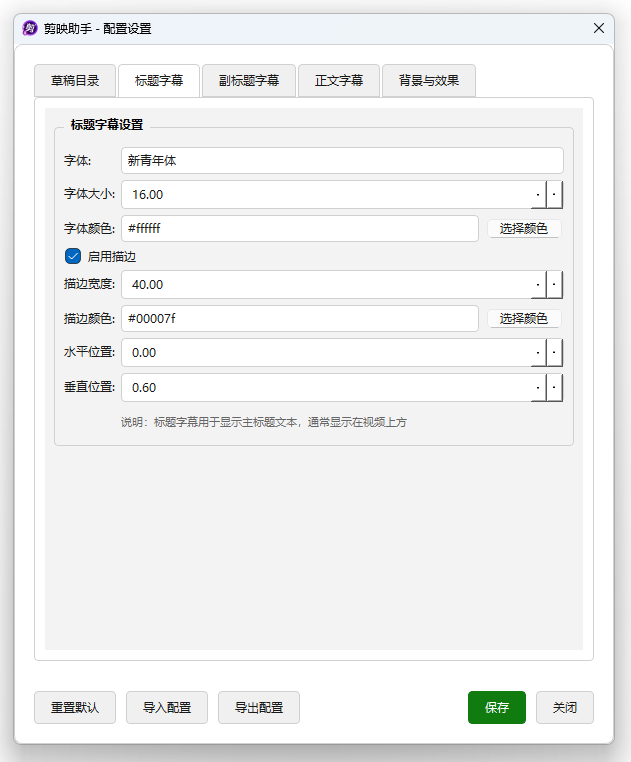Click 导入配置 to import settings
This screenshot has height=762, width=631.
167,707
